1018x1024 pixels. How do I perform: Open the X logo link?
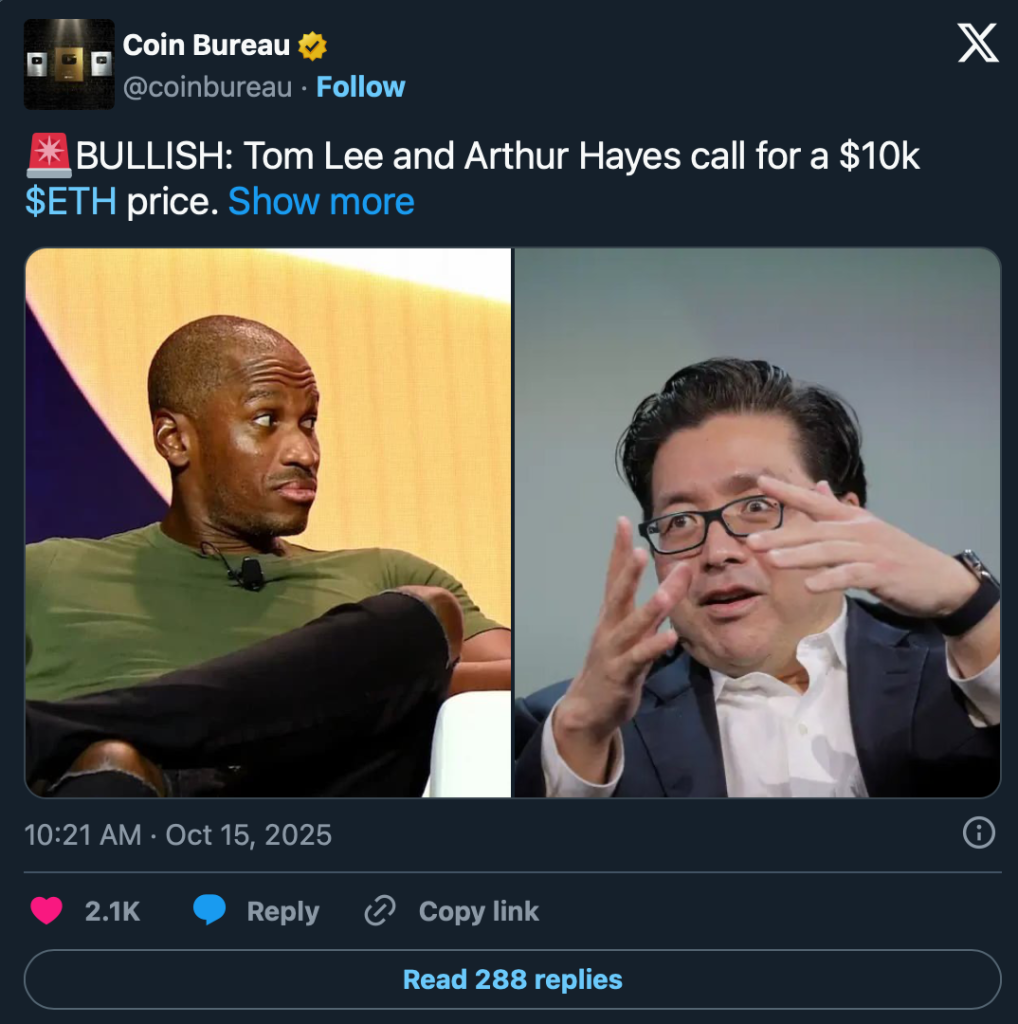[x=978, y=43]
